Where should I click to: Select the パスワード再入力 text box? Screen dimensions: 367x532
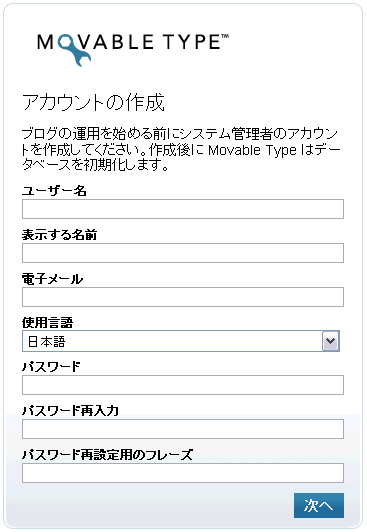click(x=183, y=429)
